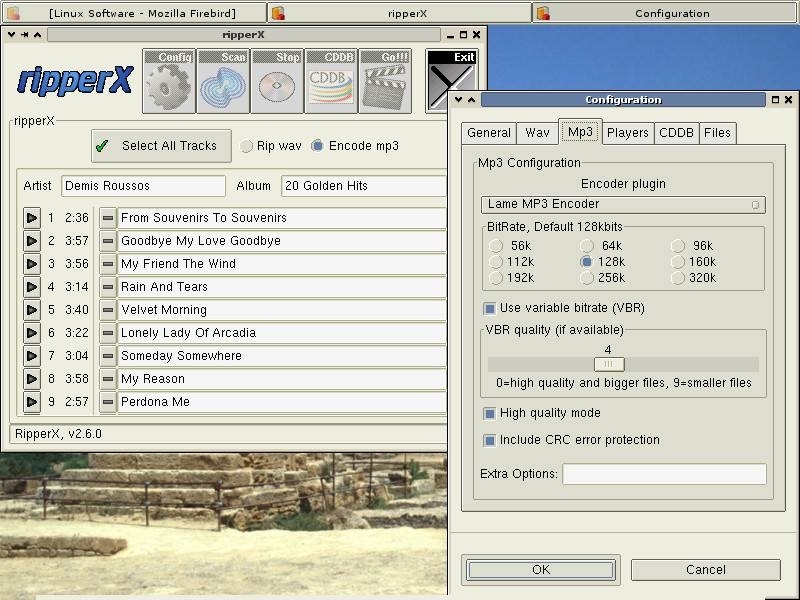Click the shade-up arrow on ripperX title bar
Viewport: 800px width, 600px height.
(37, 35)
